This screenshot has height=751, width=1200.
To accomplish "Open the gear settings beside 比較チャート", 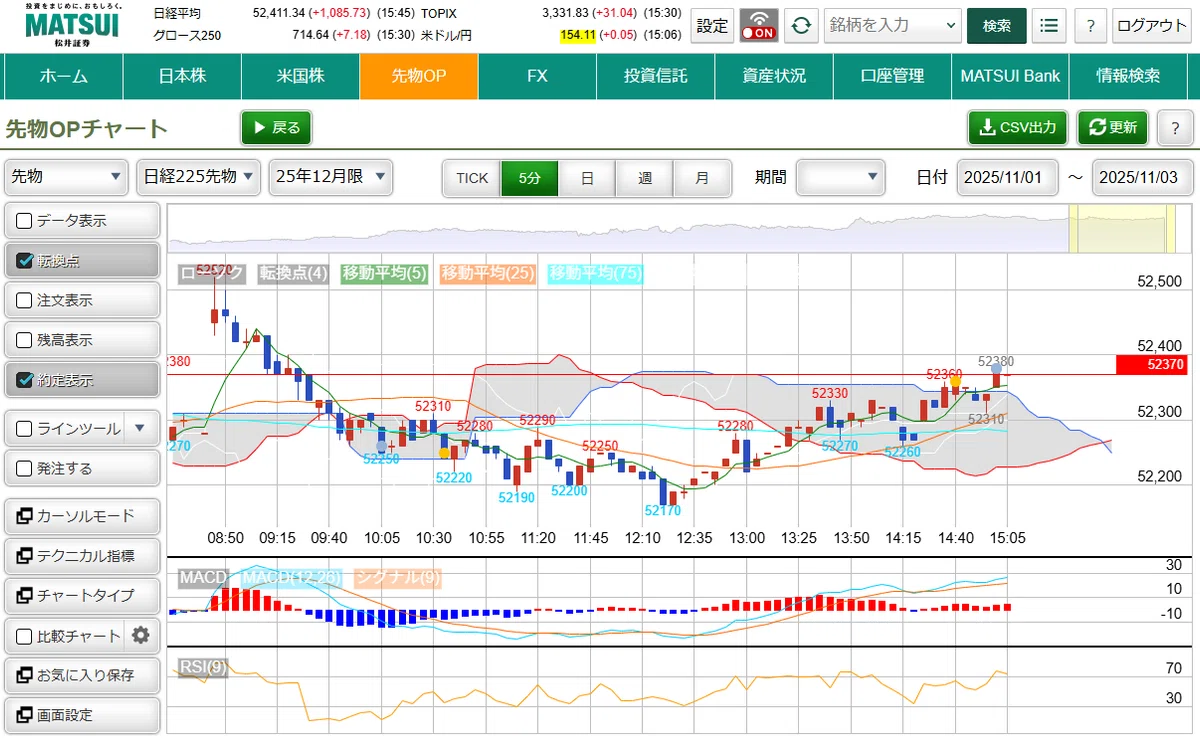I will point(141,635).
